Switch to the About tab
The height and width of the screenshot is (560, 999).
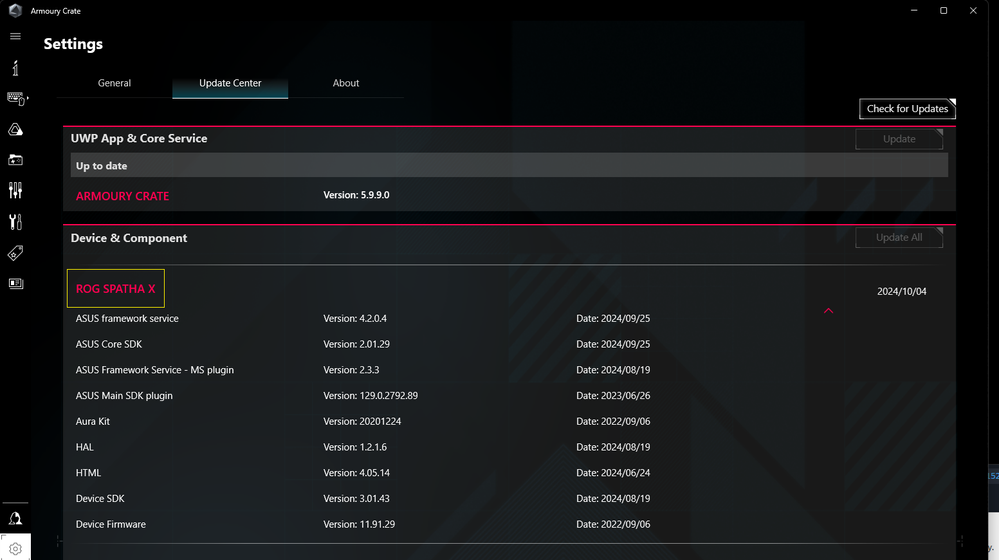(345, 83)
